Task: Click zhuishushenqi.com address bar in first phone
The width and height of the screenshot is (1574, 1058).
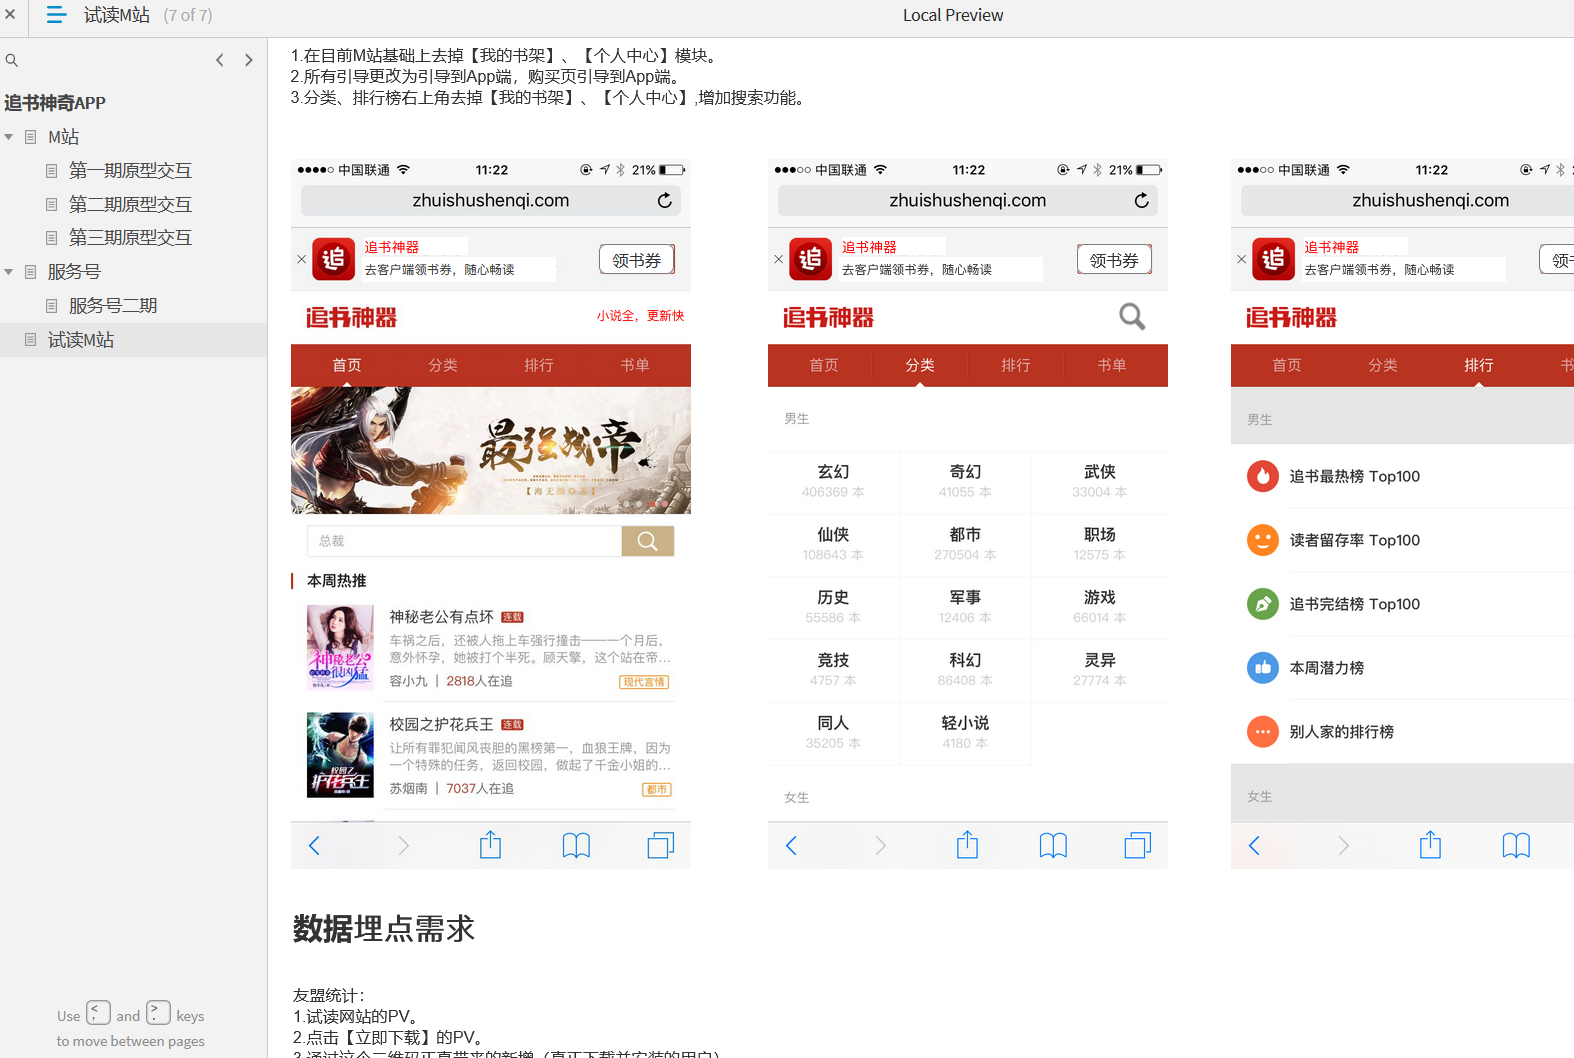Action: 491,200
